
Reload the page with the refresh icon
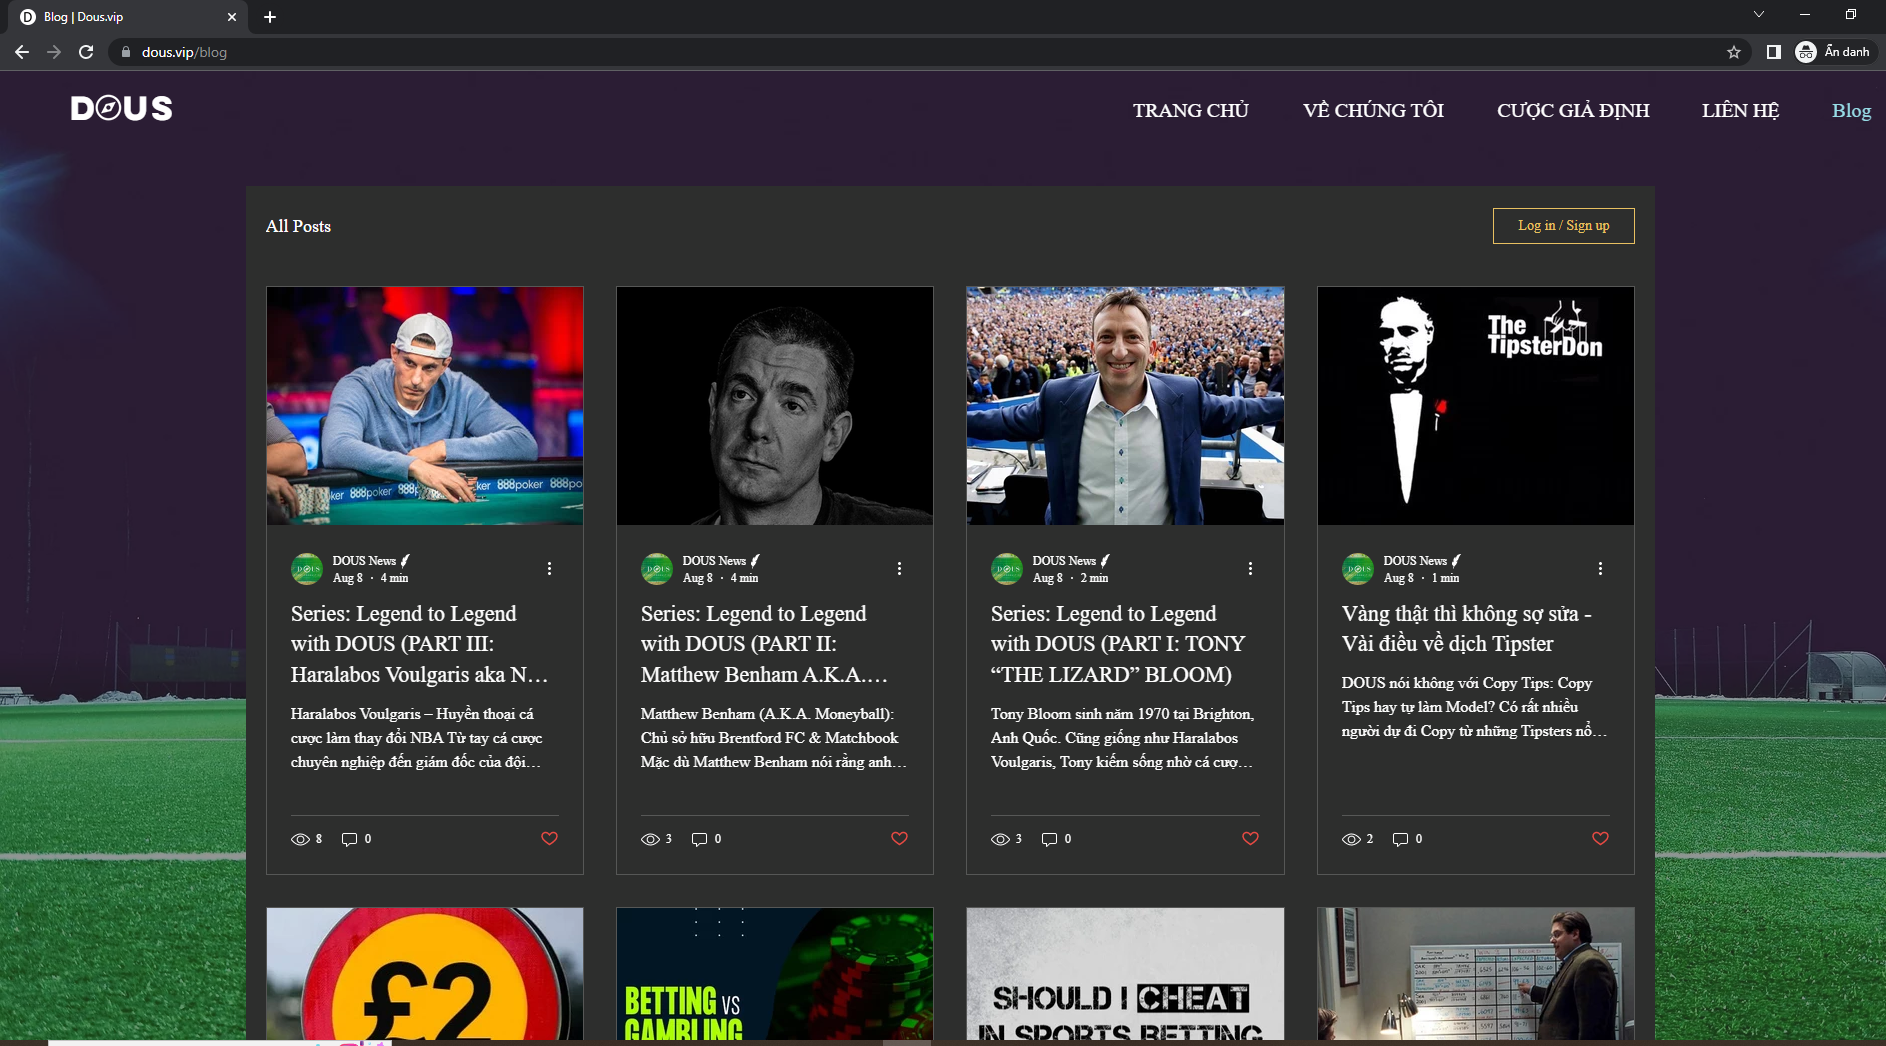tap(86, 52)
